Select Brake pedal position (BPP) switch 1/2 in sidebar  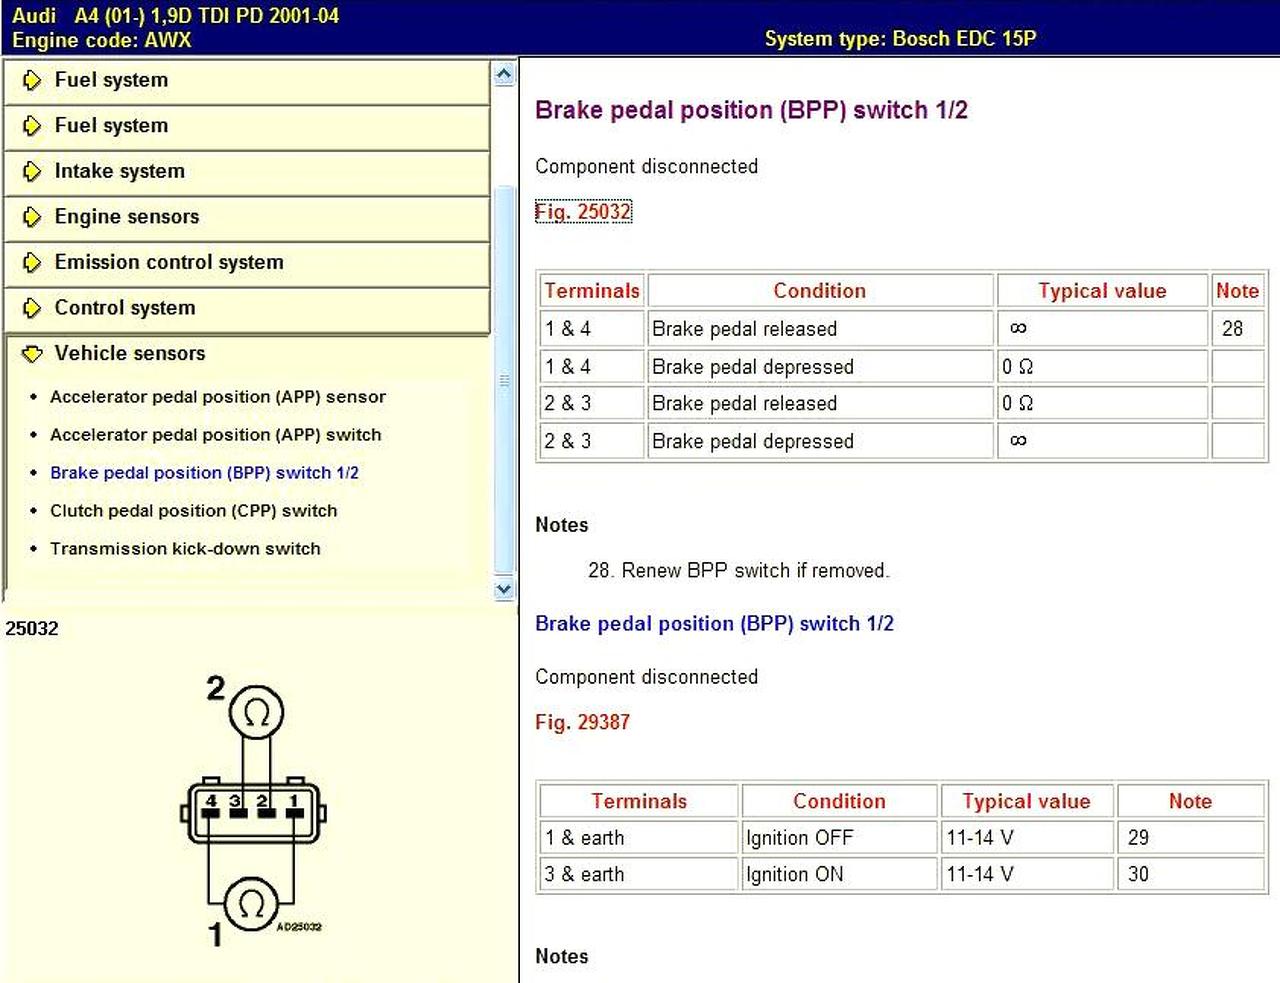point(204,473)
